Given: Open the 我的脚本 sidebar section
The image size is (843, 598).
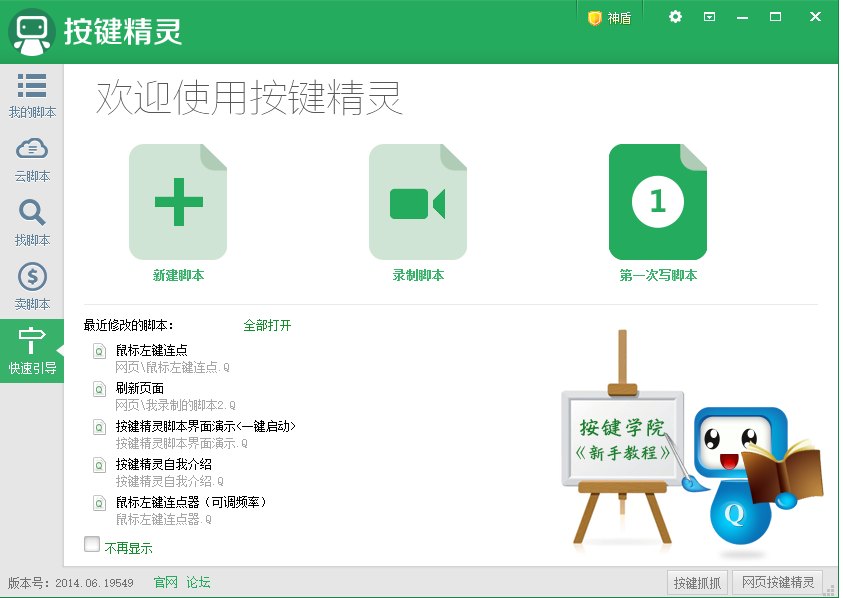Looking at the screenshot, I should 32,96.
